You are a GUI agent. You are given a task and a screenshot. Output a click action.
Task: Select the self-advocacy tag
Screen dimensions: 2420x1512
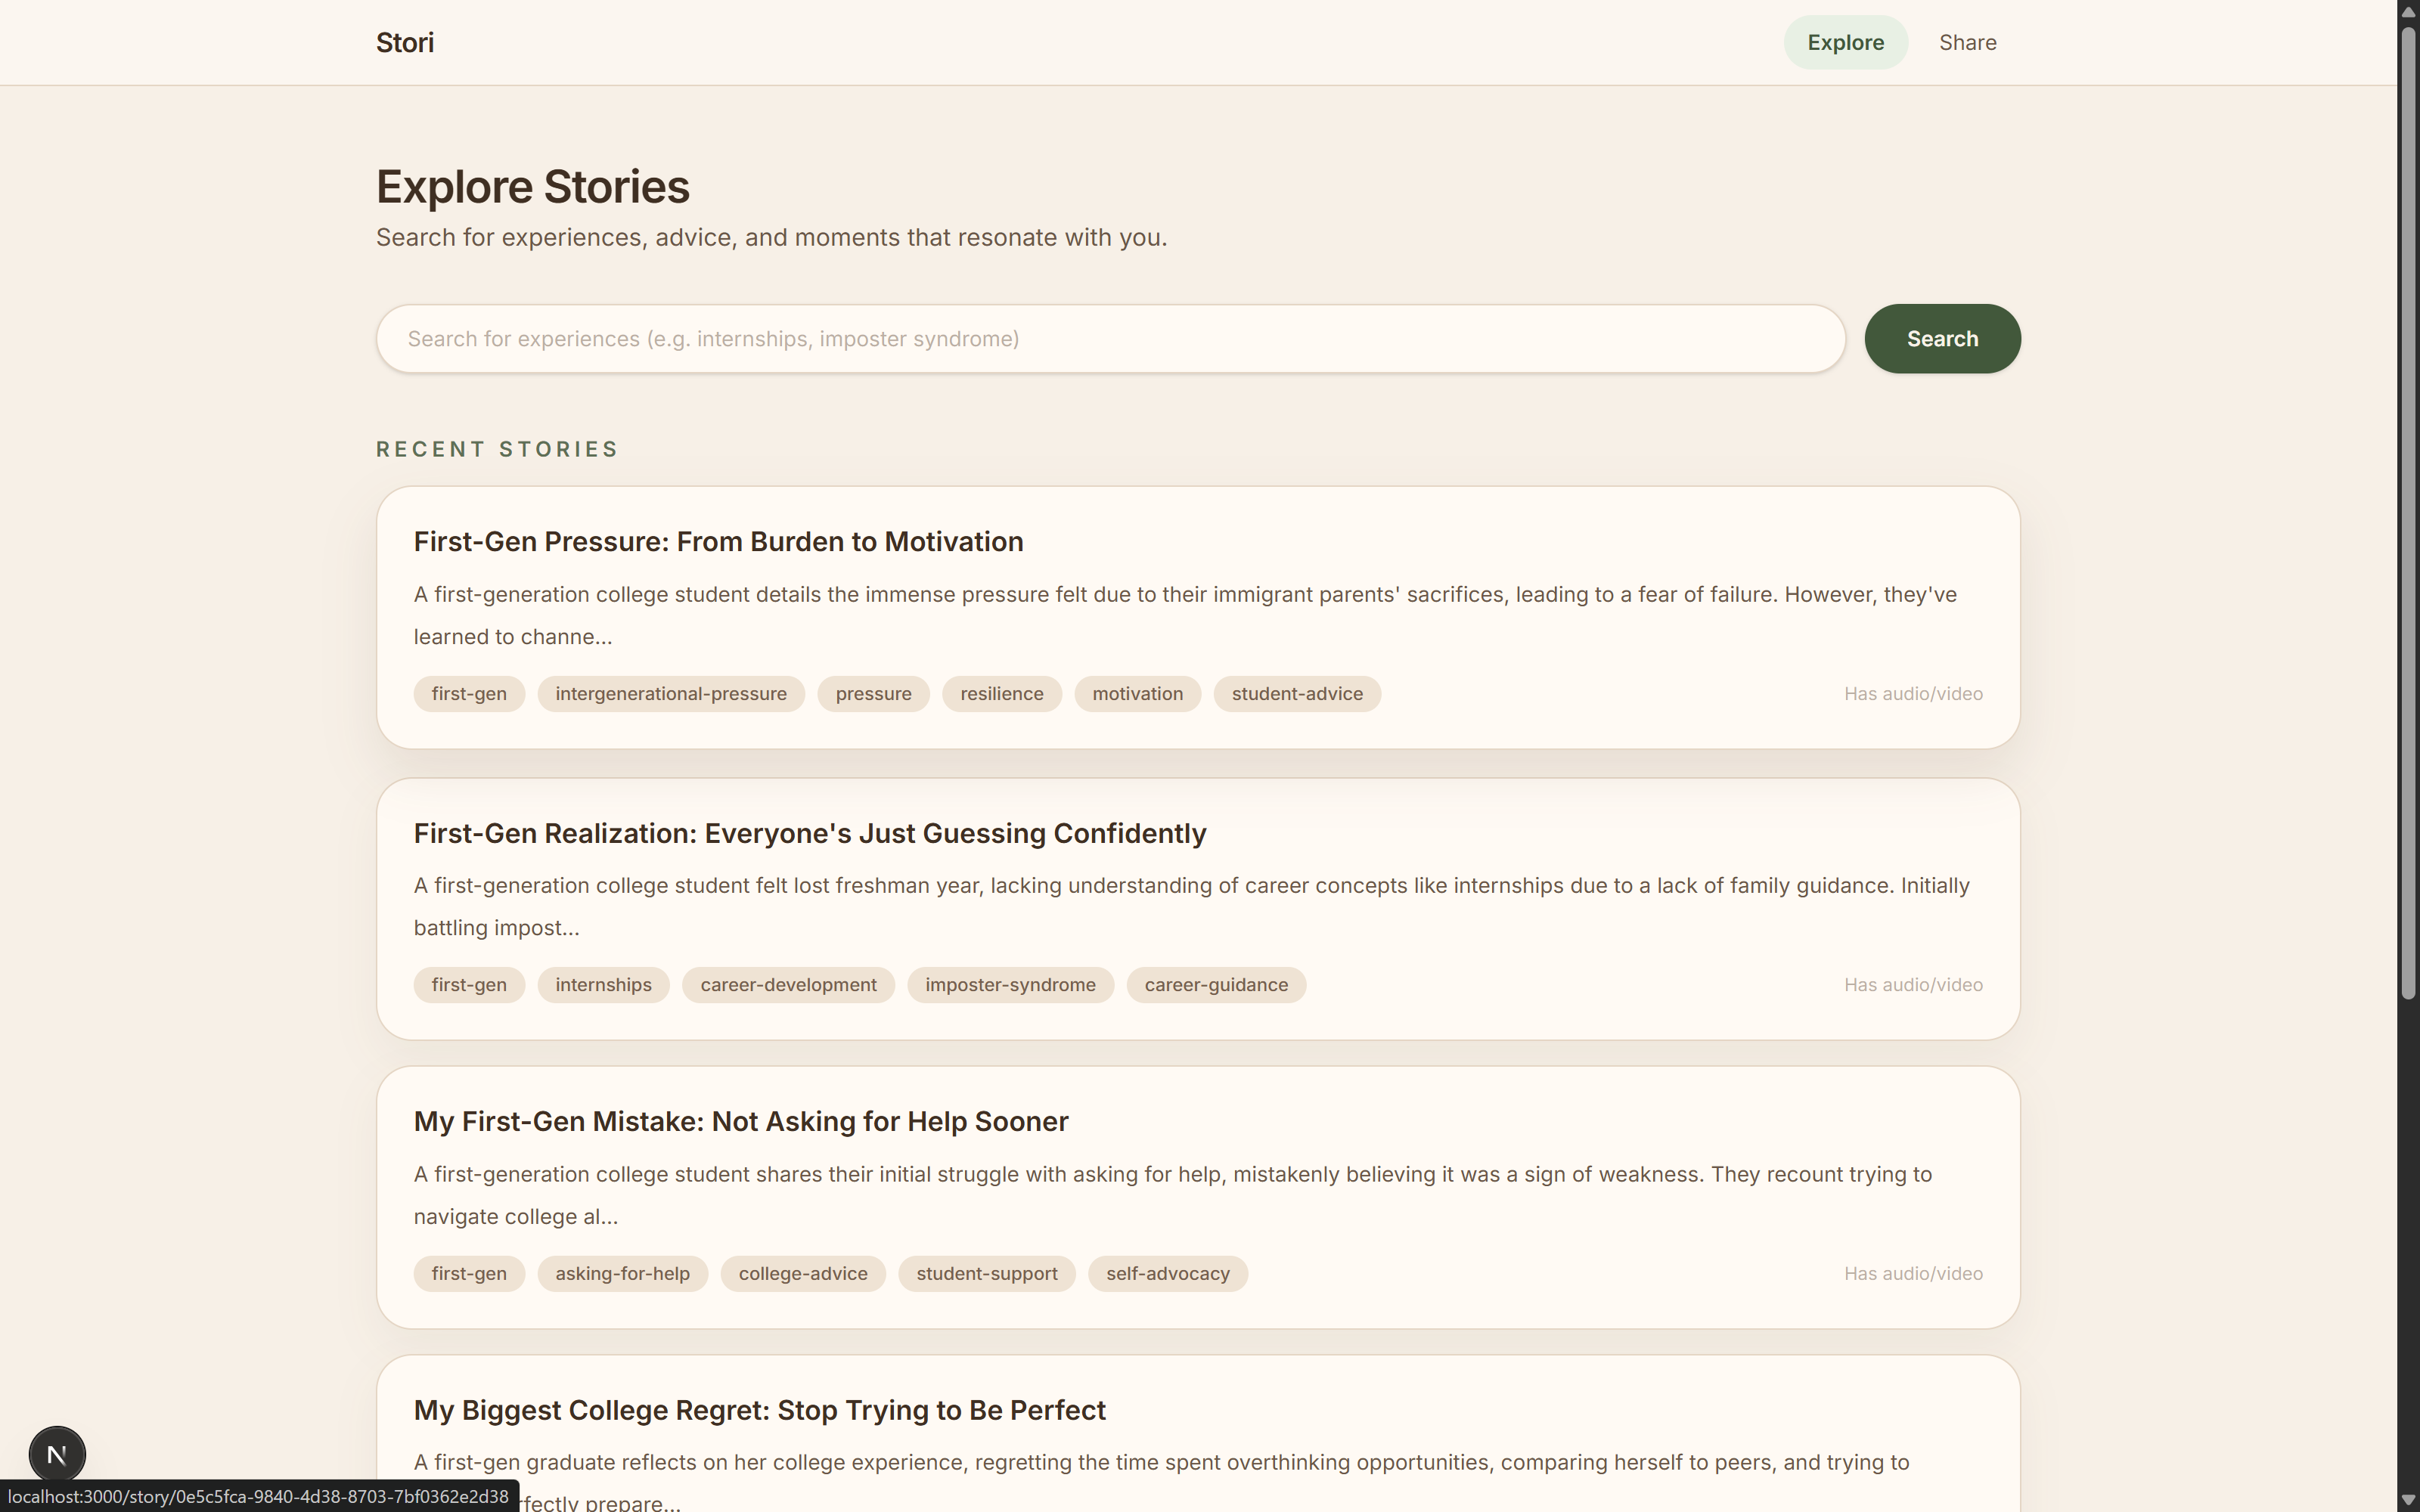click(x=1167, y=1274)
